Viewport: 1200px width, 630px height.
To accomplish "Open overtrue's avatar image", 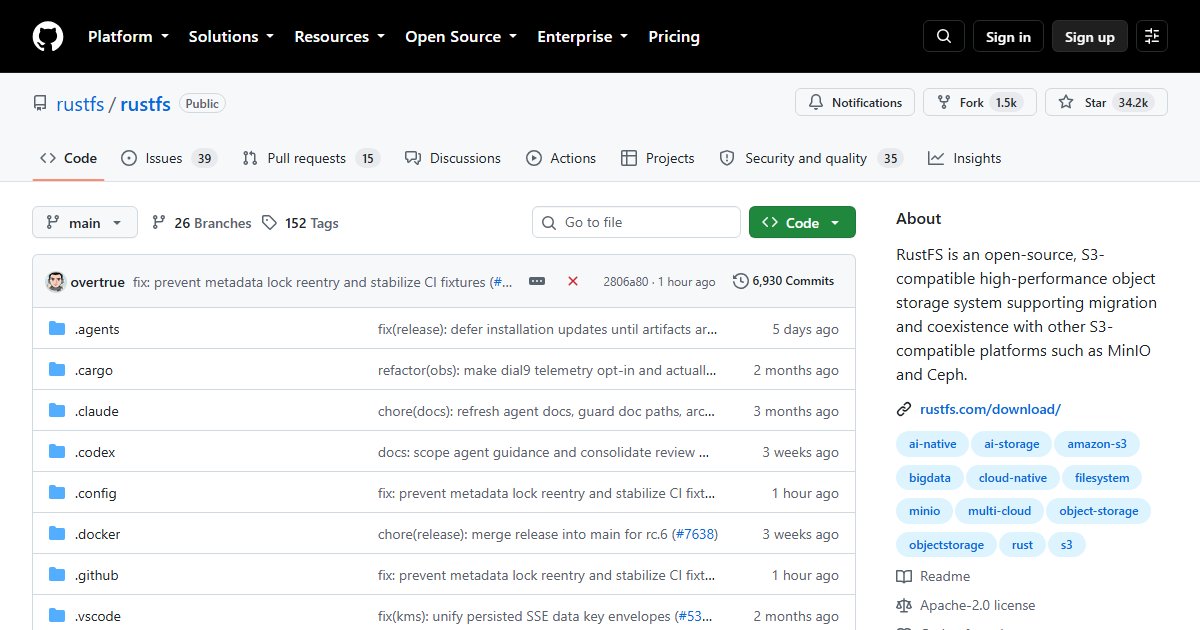I will [56, 282].
